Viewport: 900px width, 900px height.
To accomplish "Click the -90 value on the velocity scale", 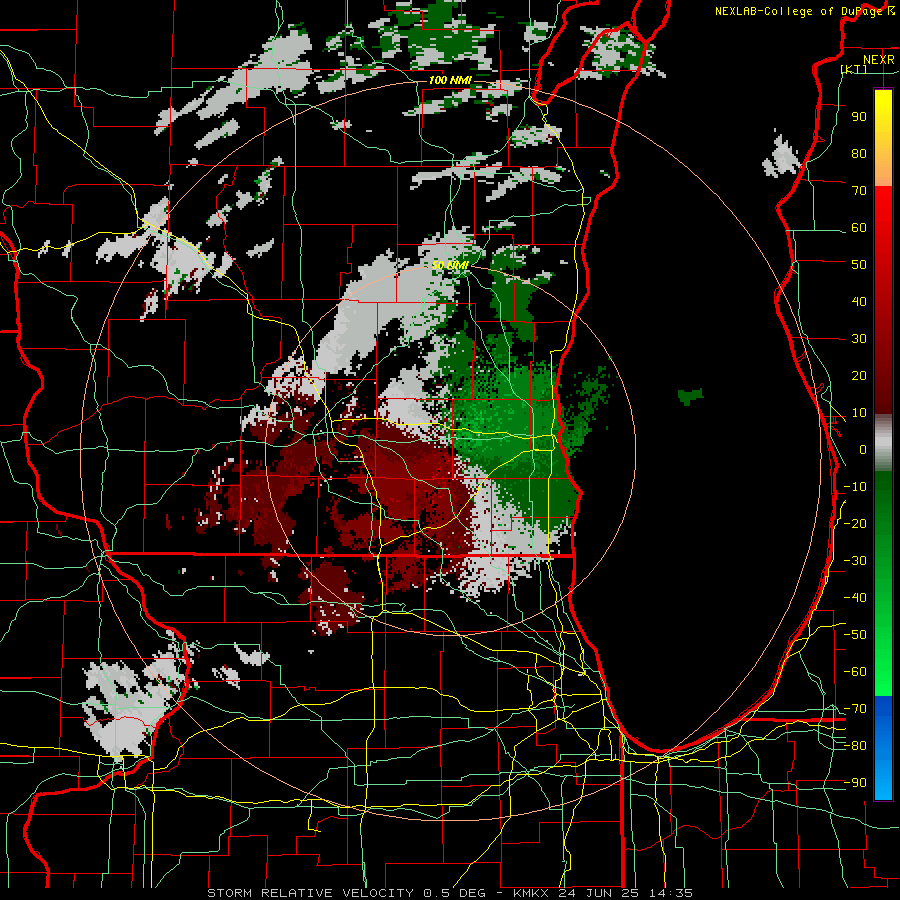I will tap(855, 783).
